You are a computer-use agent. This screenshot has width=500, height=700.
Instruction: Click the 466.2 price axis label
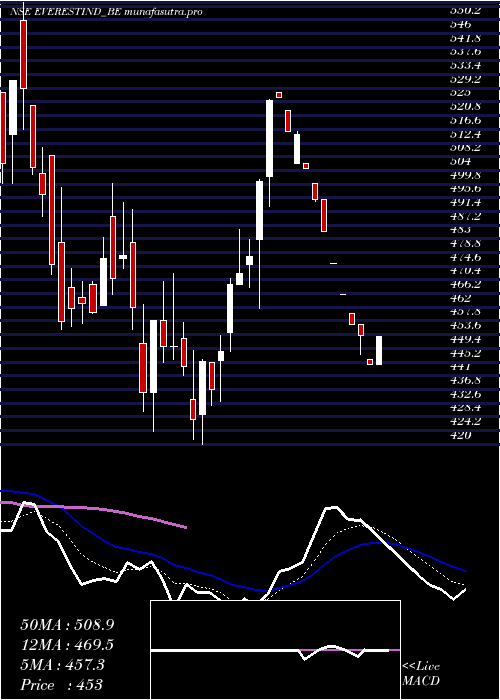click(465, 284)
